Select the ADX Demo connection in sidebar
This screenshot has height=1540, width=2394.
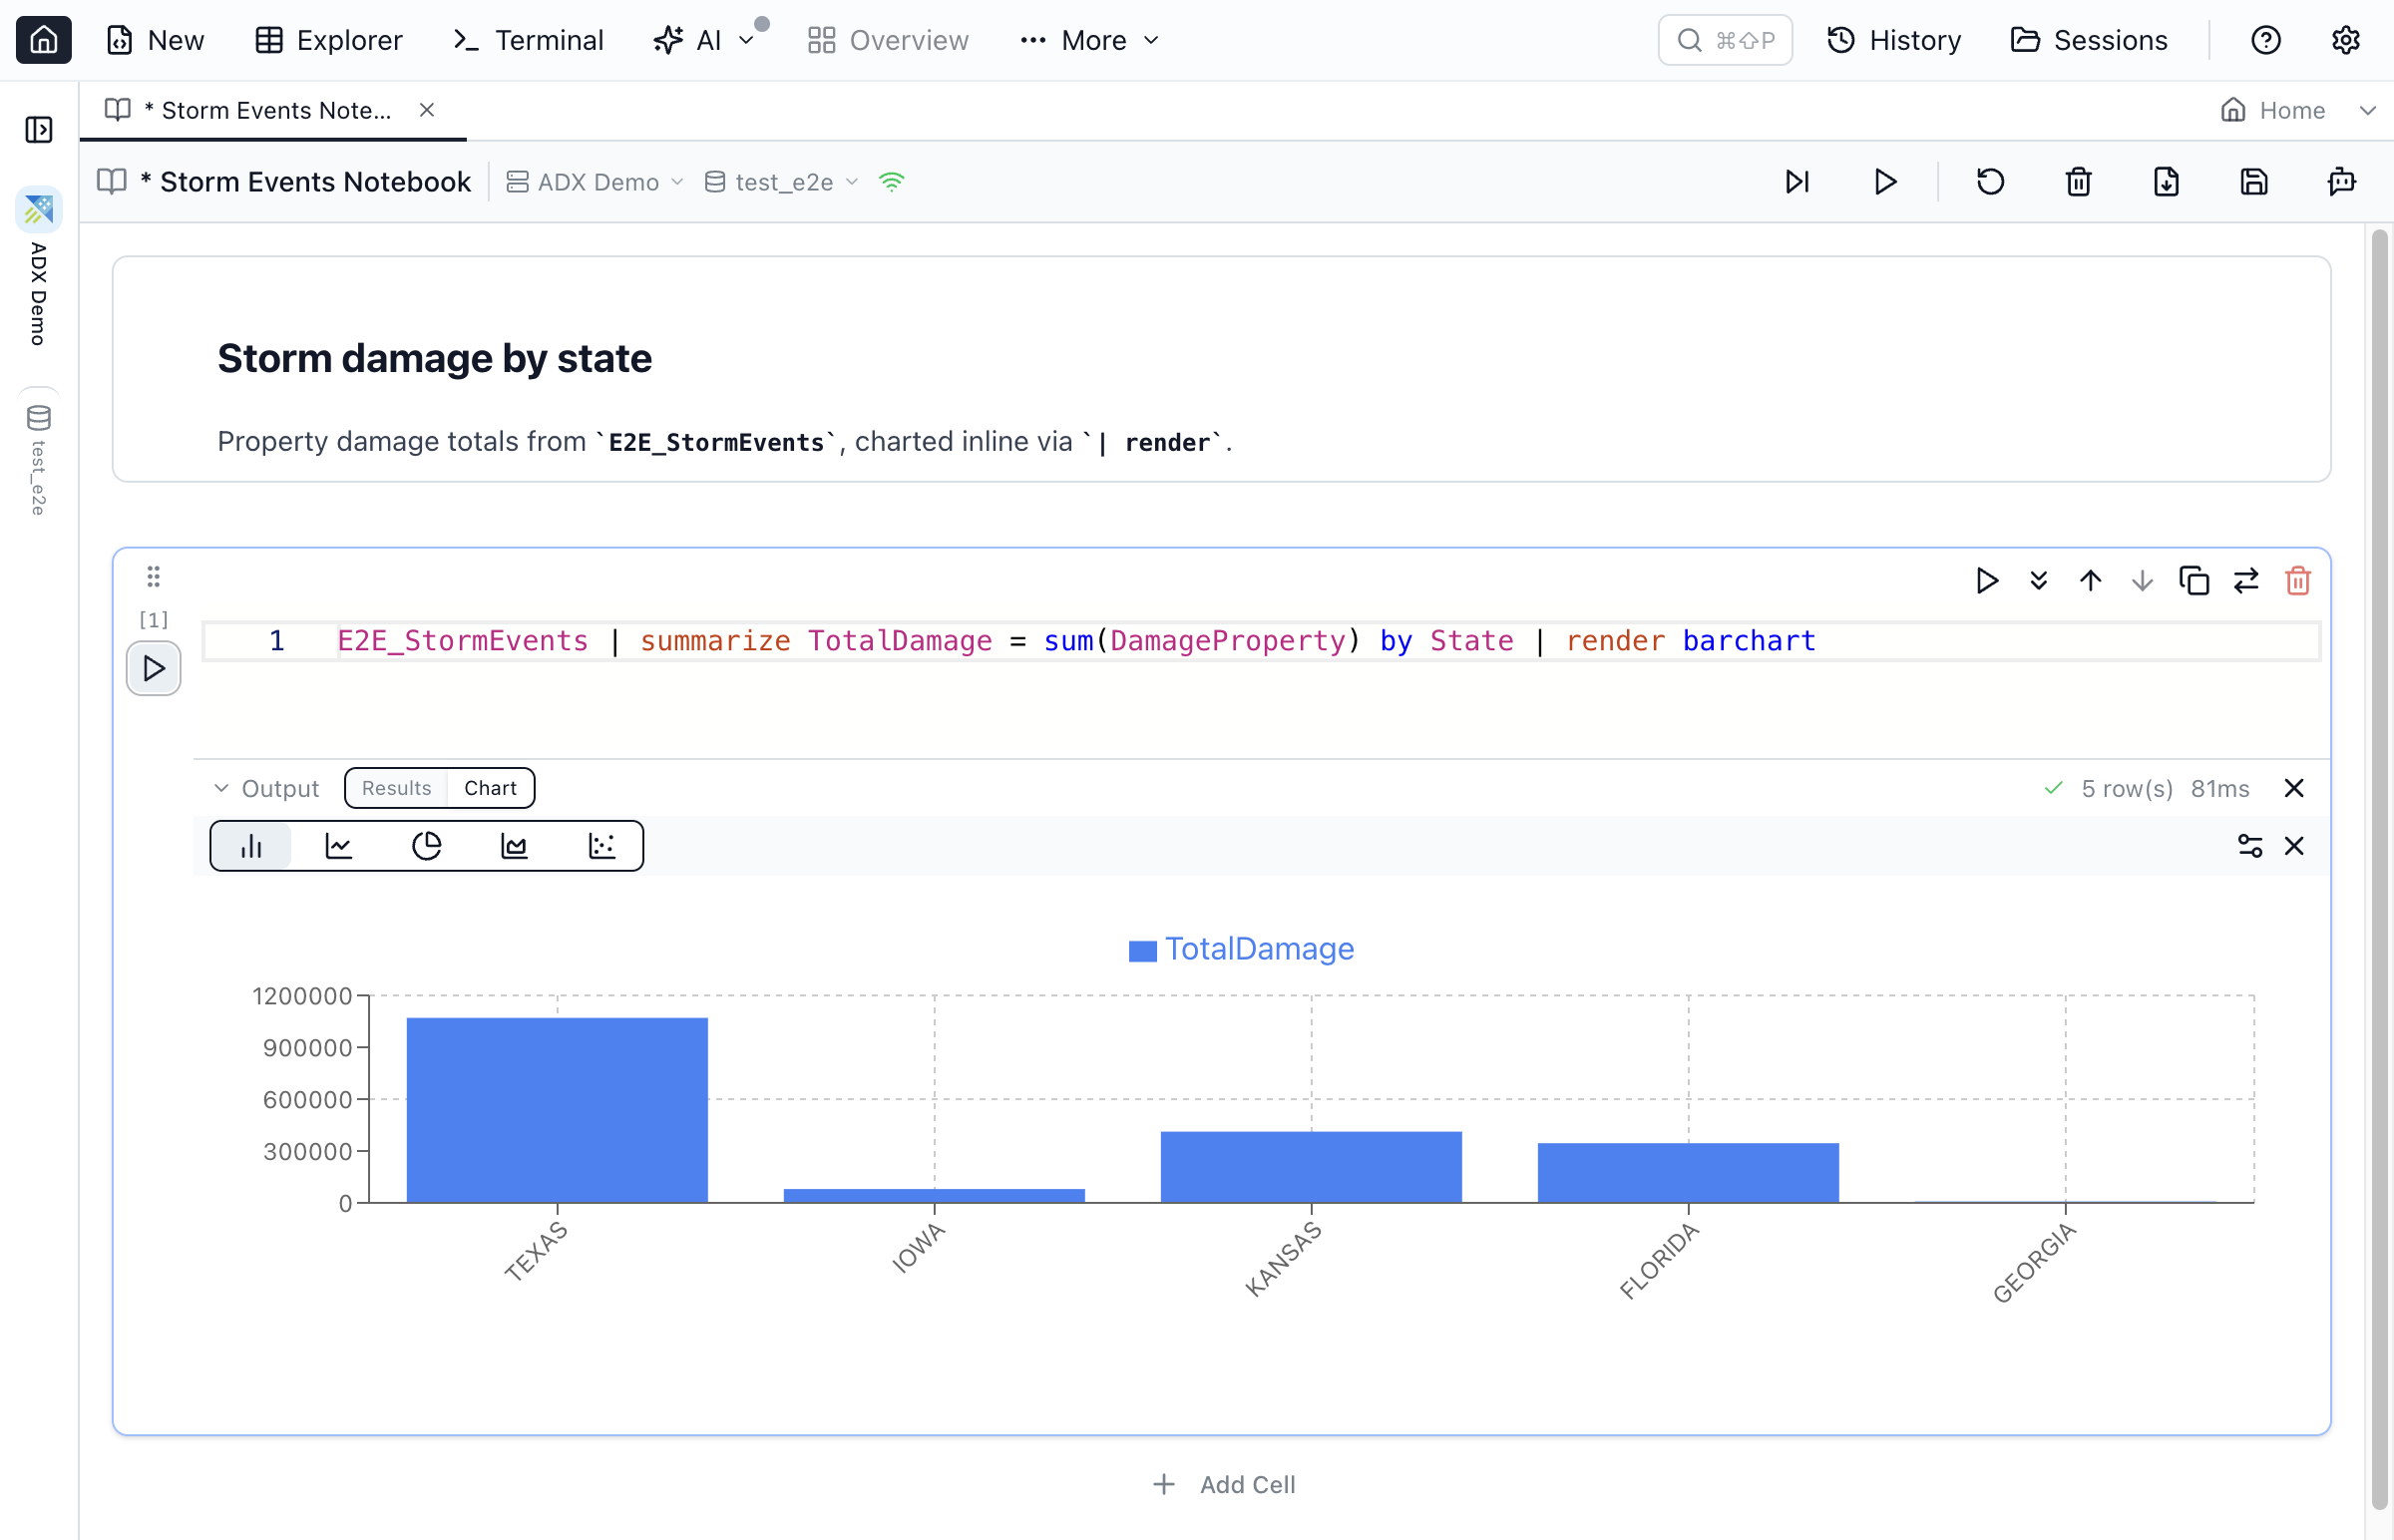[39, 268]
